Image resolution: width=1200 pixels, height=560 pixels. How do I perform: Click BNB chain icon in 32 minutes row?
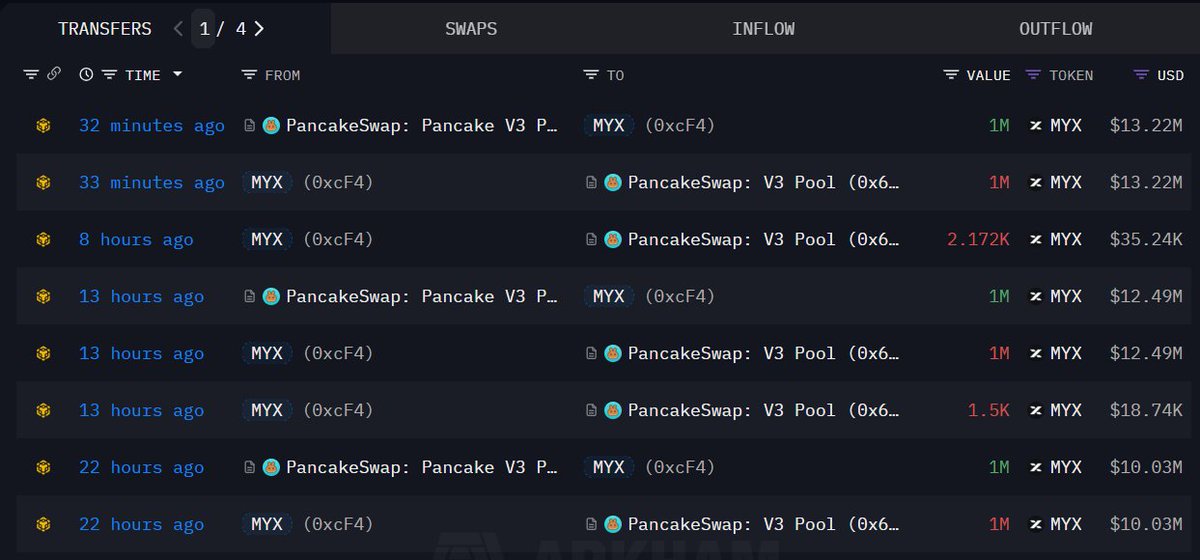(43, 126)
